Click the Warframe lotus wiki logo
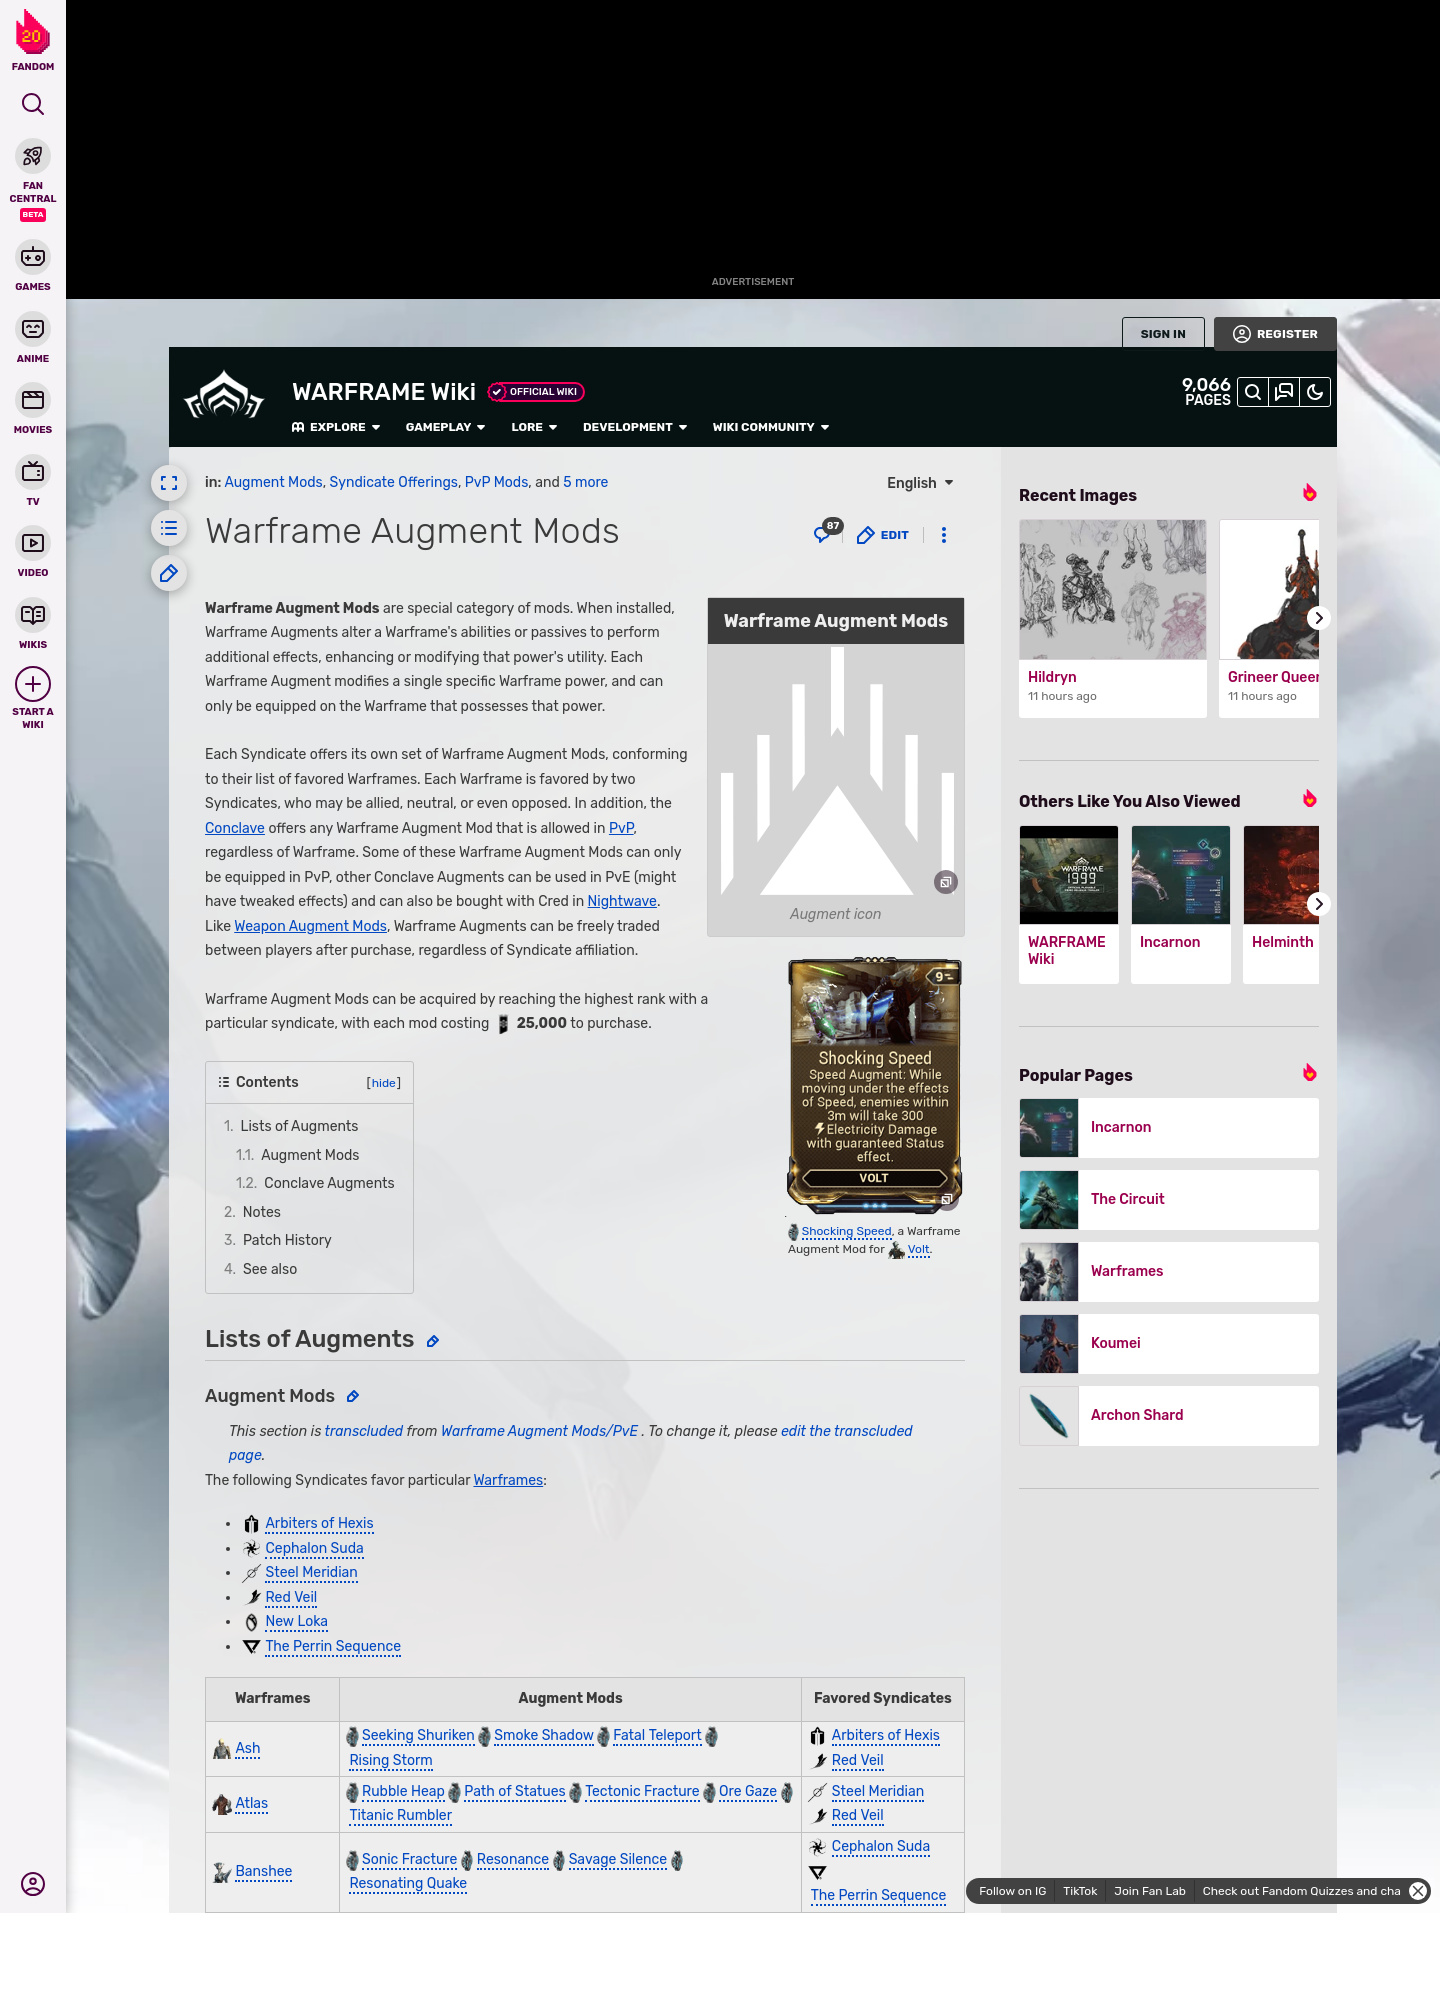This screenshot has height=2000, width=1440. click(x=224, y=396)
